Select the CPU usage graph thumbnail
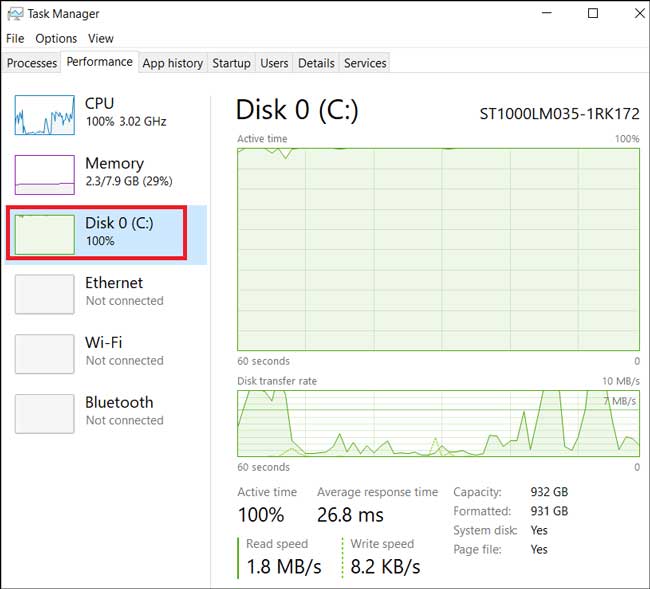 pos(45,115)
